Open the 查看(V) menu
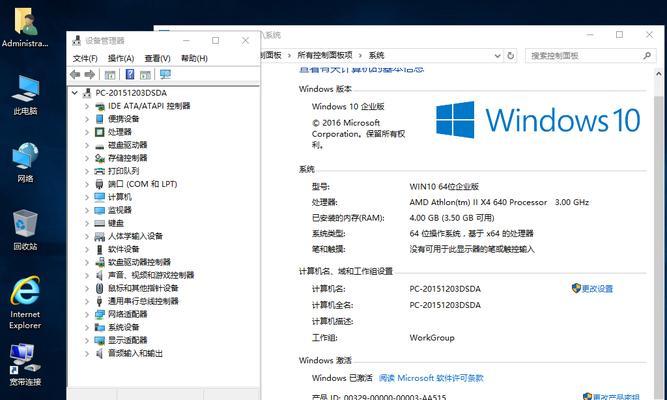 pyautogui.click(x=157, y=58)
